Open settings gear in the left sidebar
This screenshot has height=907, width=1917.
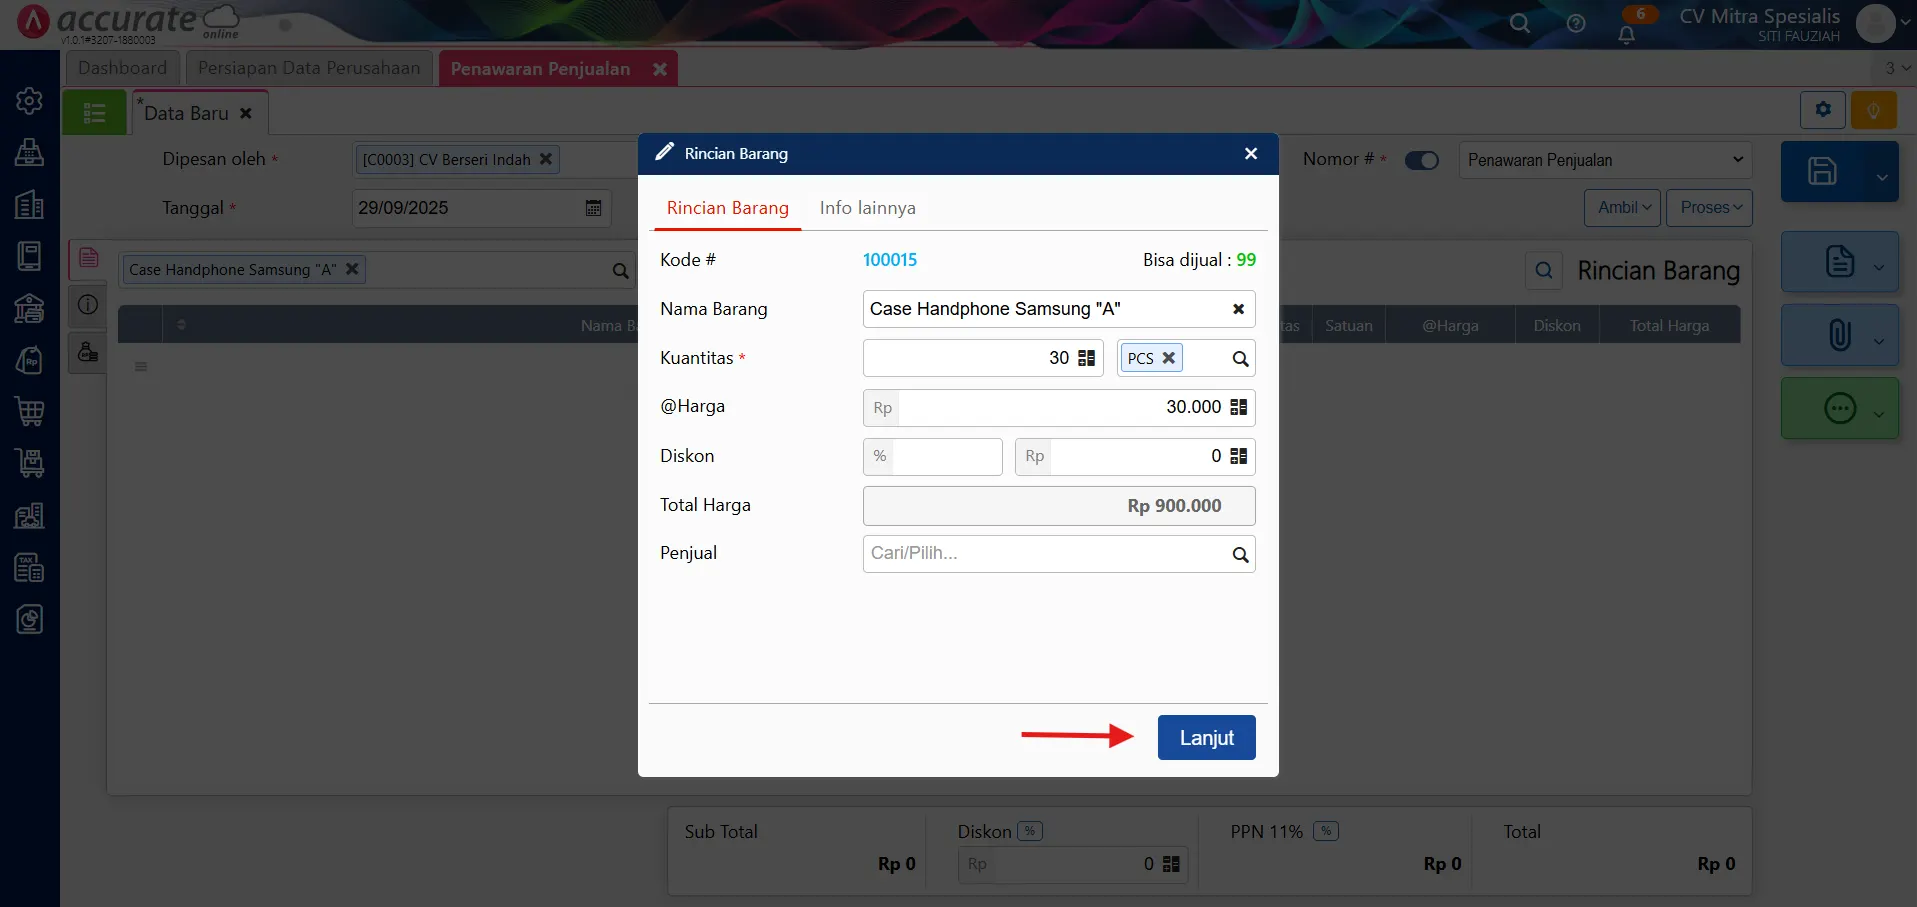click(29, 101)
